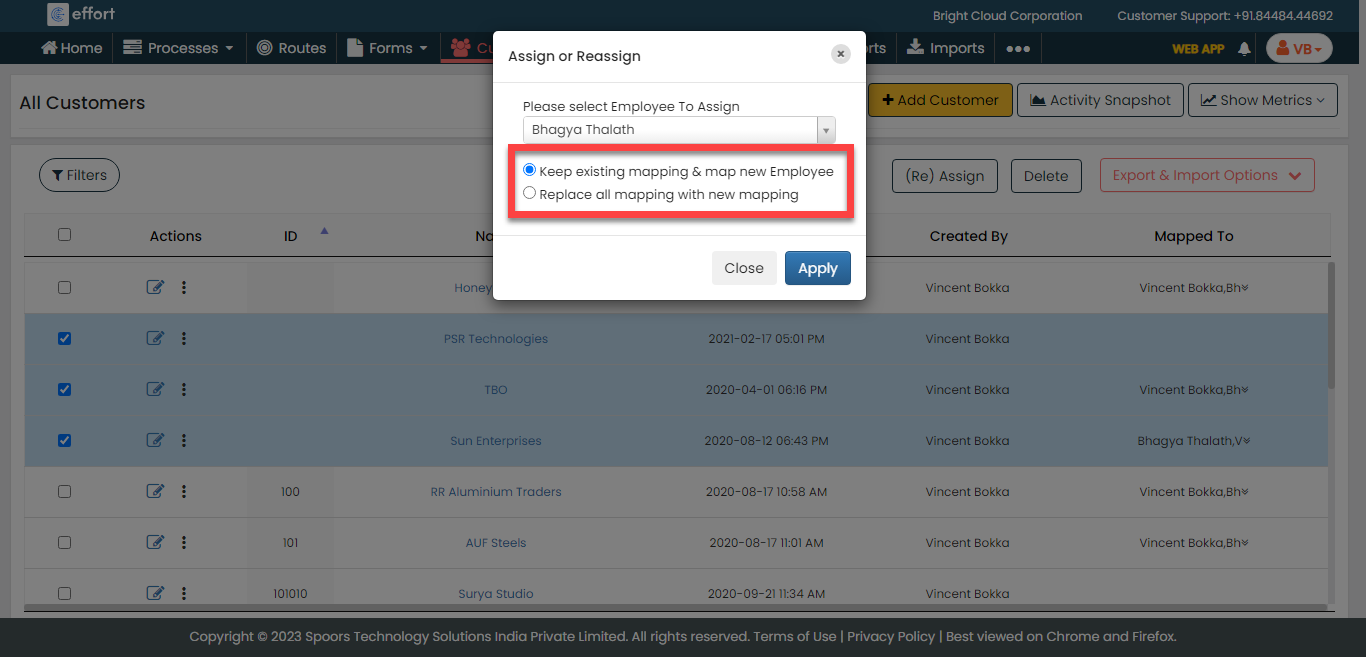Click the Apply button

click(x=817, y=268)
